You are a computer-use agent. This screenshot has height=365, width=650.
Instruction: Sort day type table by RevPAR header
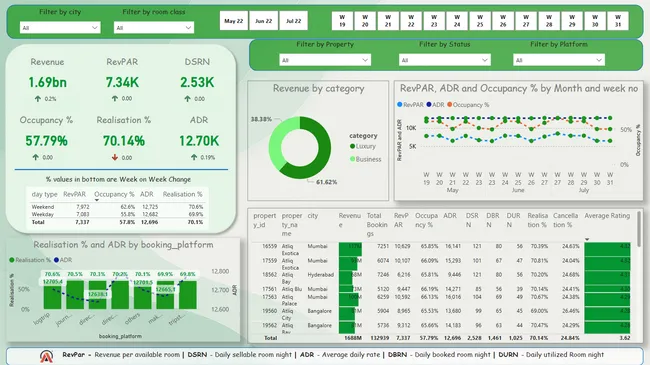pos(75,194)
